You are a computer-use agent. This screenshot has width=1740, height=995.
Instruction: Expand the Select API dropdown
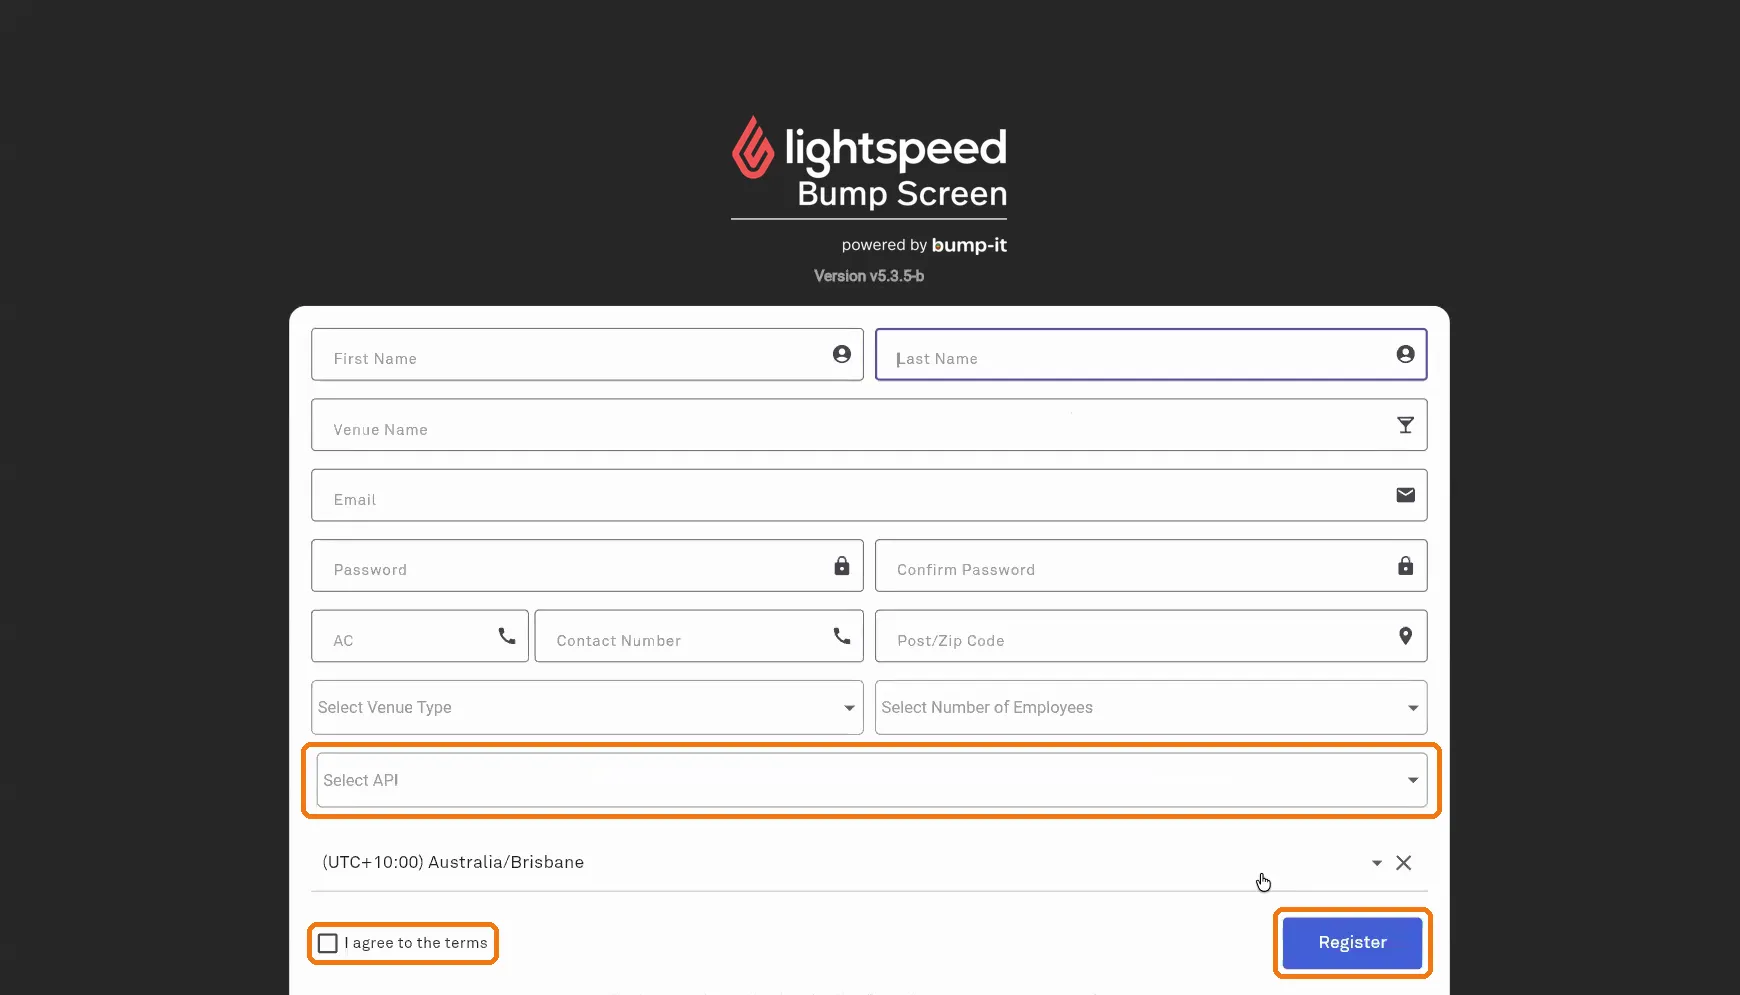(x=871, y=780)
